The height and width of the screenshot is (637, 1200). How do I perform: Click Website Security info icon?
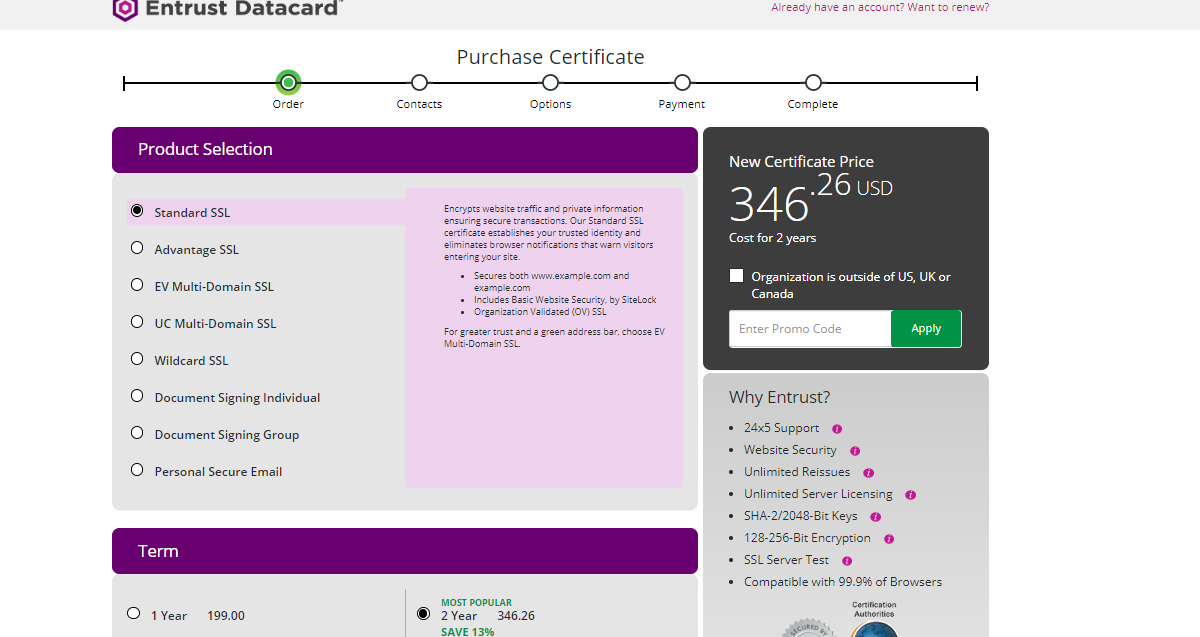[x=853, y=450]
